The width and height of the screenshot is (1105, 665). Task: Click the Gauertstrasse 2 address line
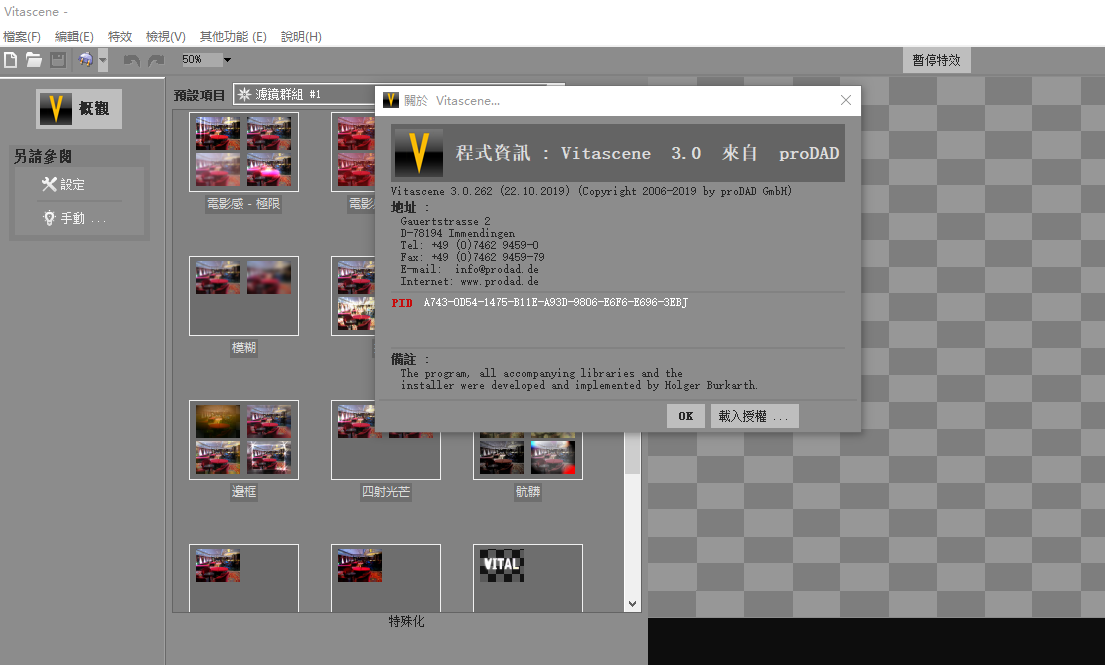point(445,221)
